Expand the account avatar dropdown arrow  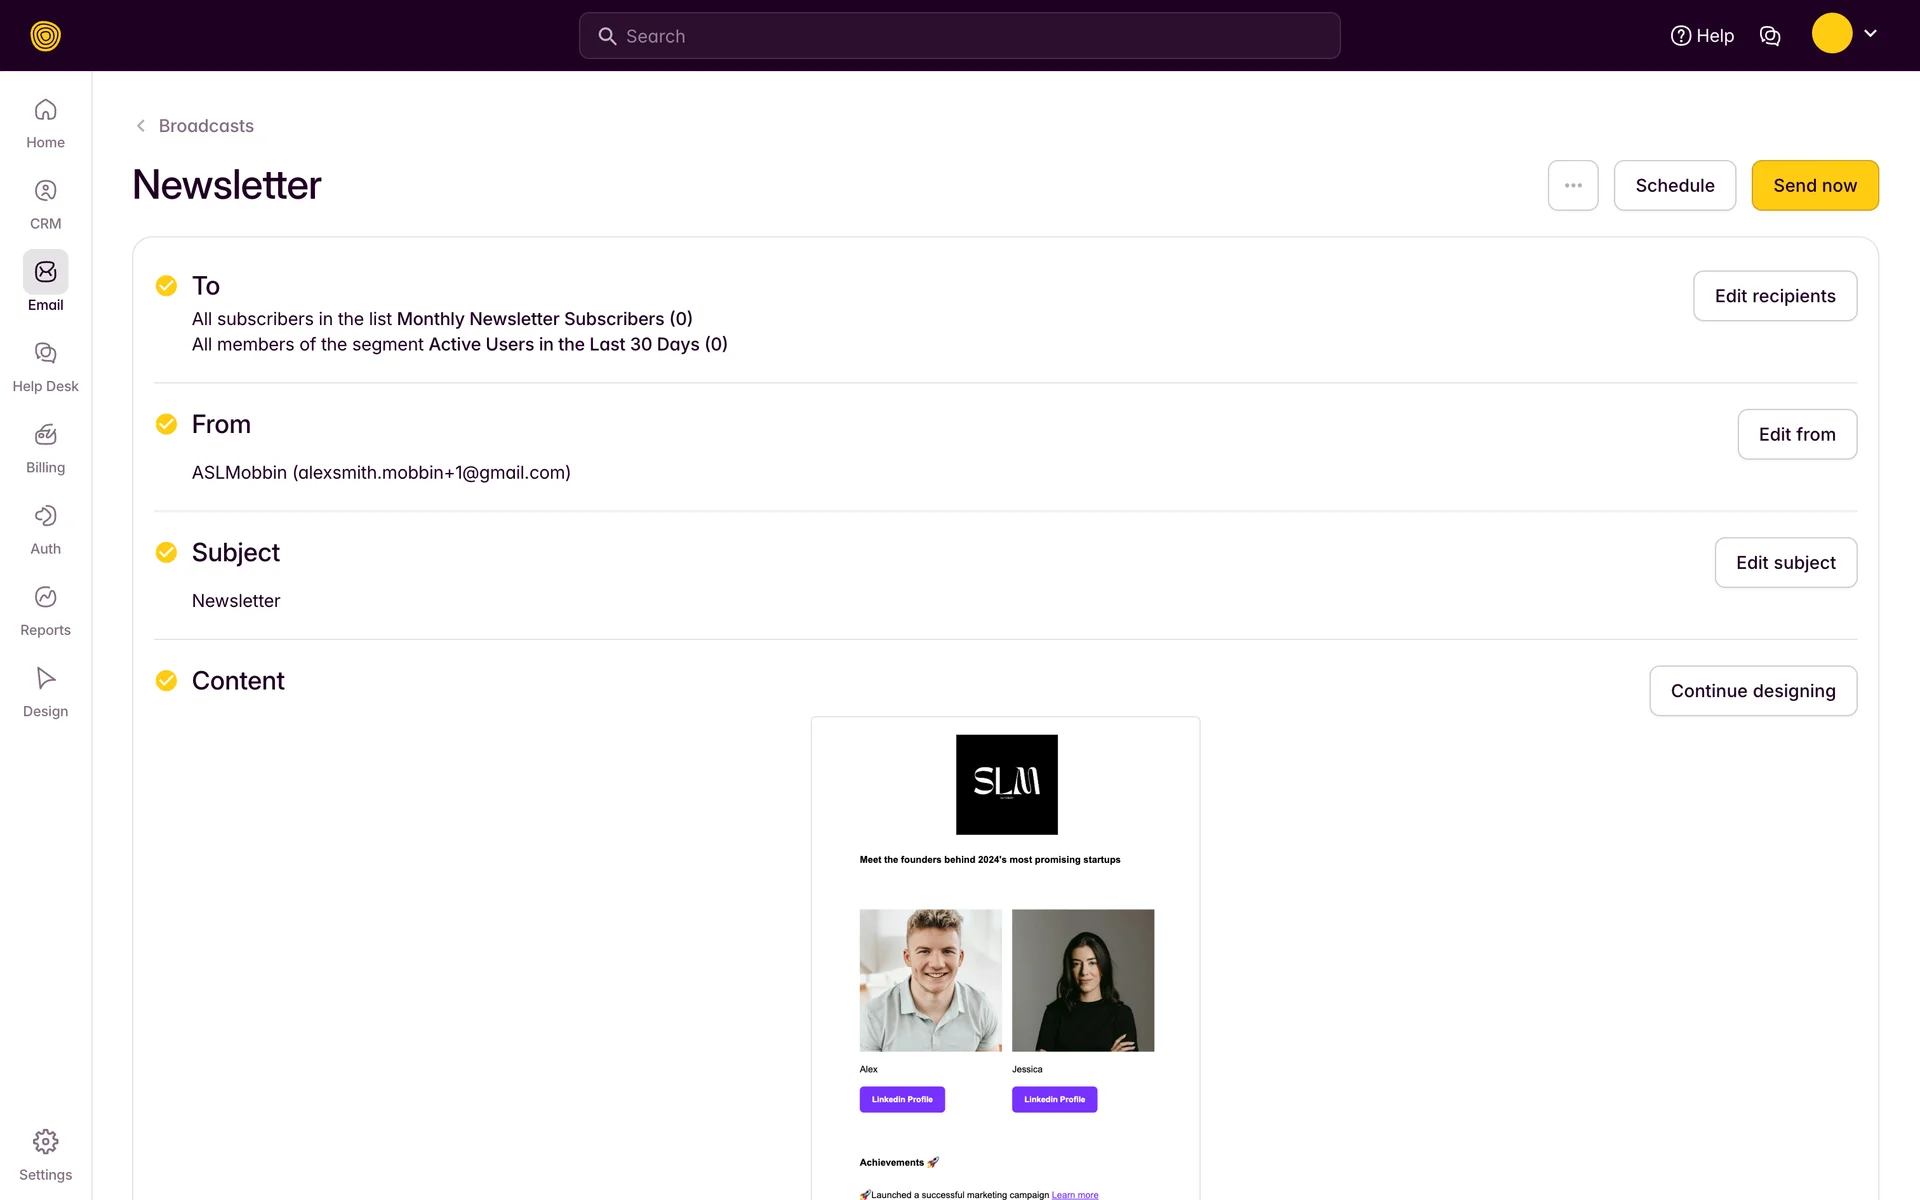coord(1870,34)
